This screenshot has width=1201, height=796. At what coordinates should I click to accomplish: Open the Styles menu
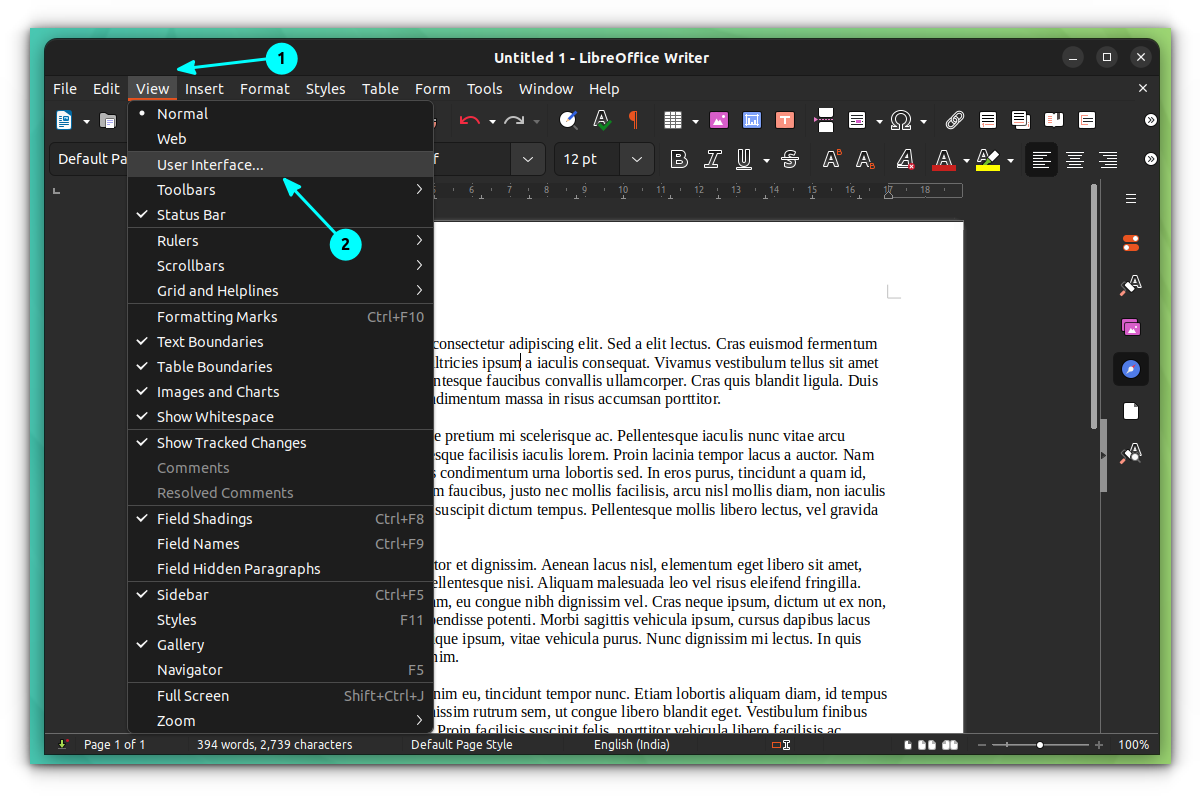326,89
